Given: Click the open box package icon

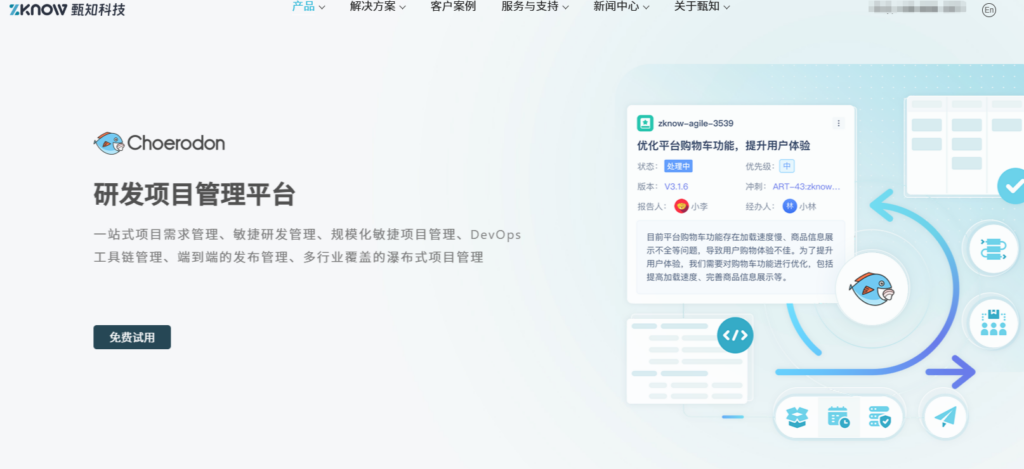Looking at the screenshot, I should (x=797, y=416).
